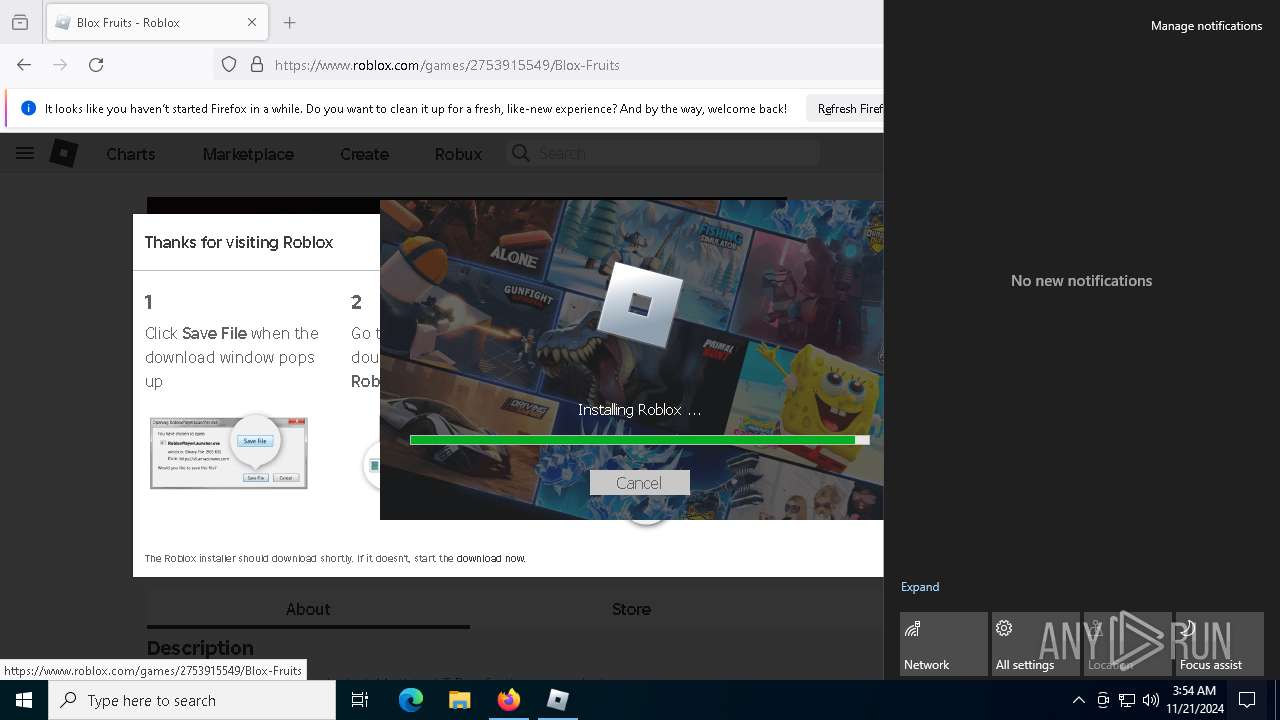Open the Robux menu item
This screenshot has height=720, width=1280.
tap(458, 154)
